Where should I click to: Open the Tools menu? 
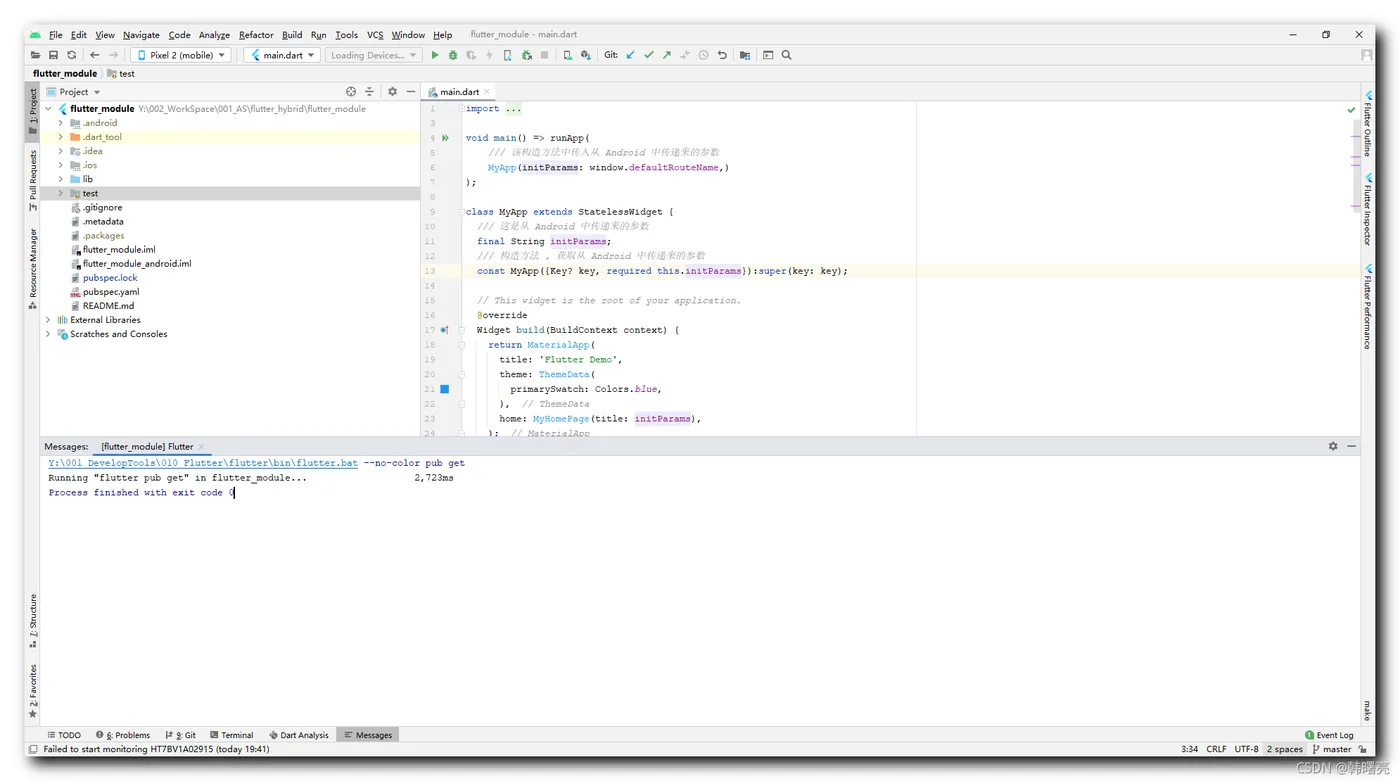tap(346, 34)
